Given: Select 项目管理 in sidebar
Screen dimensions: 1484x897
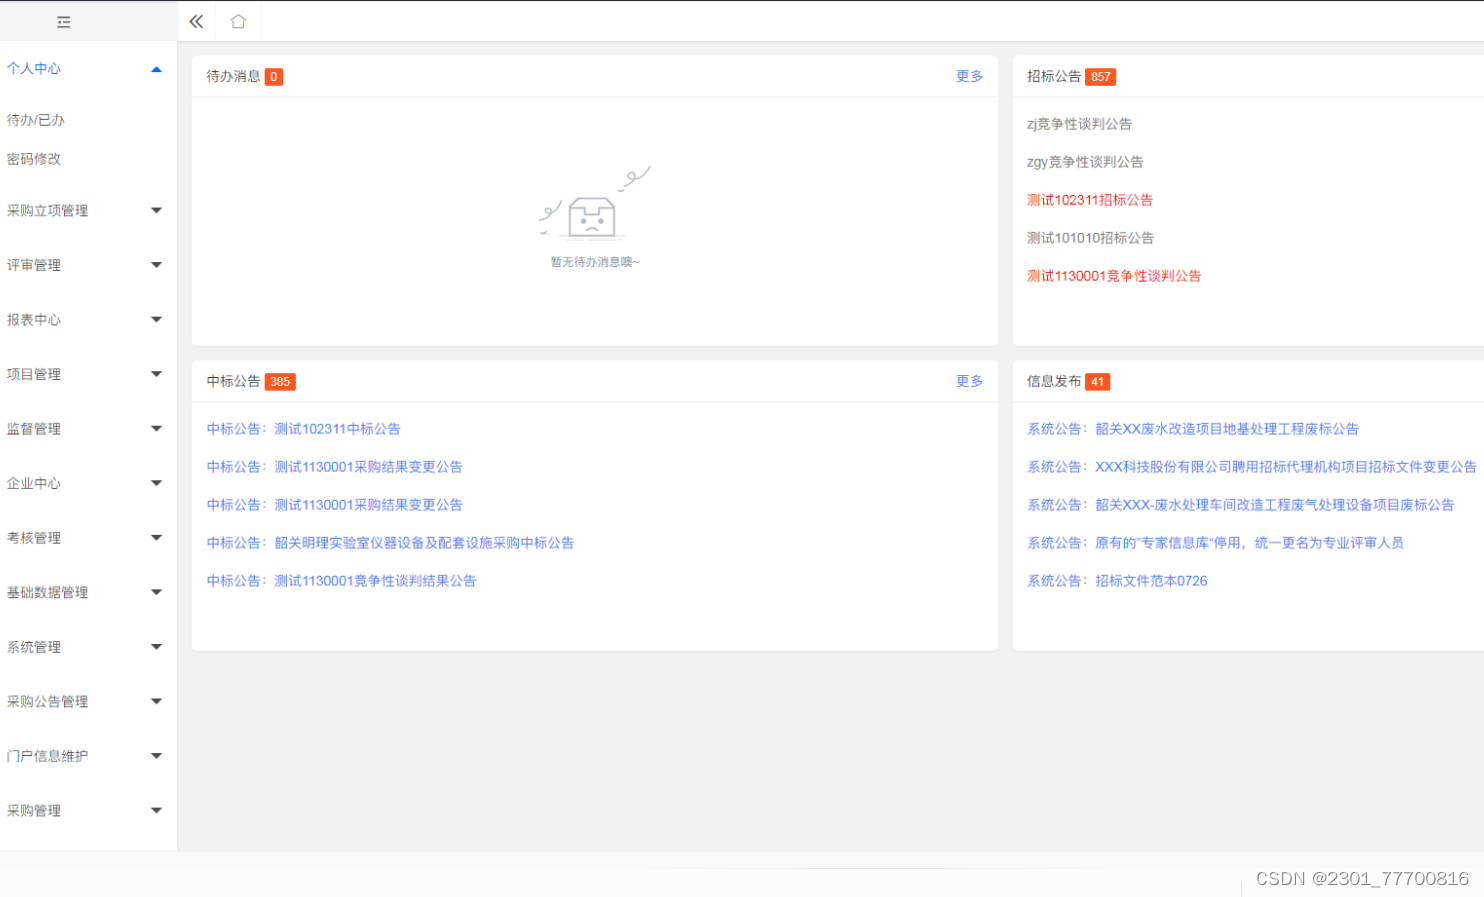Looking at the screenshot, I should (x=34, y=374).
